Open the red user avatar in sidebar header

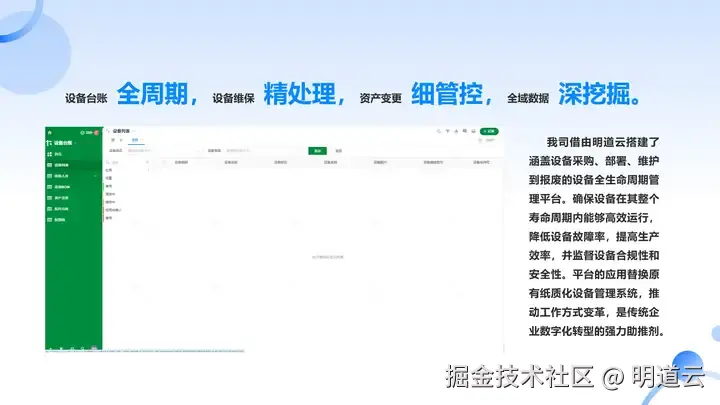point(96,133)
